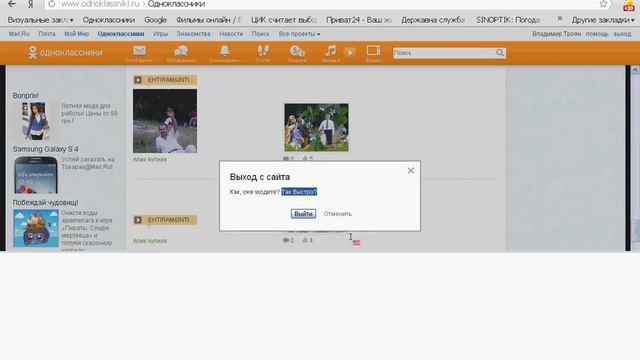640x360 pixels.
Task: Click the Yandex Я button
Action: click(31, 4)
